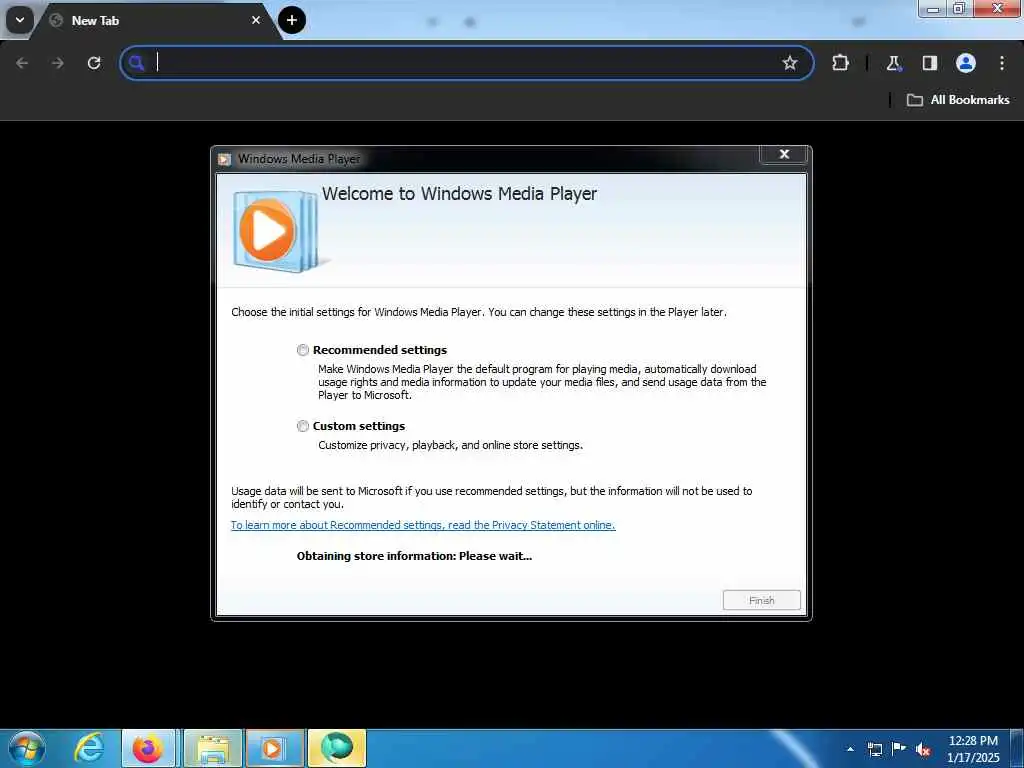Restore down the Chrome window

[x=959, y=8]
